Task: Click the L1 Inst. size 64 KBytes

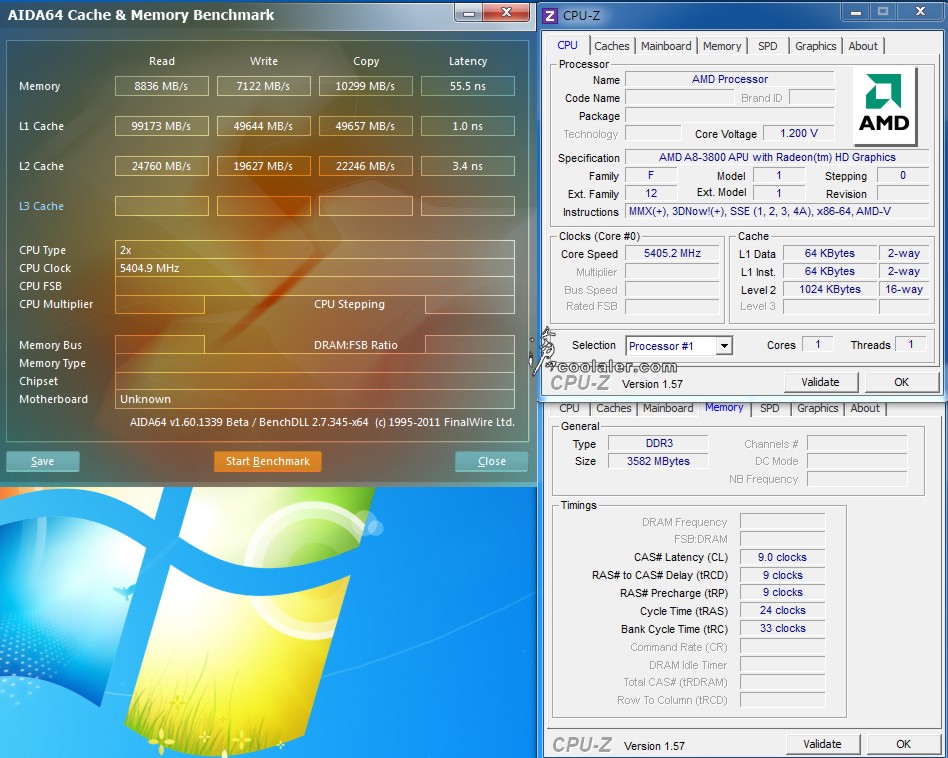Action: click(x=830, y=271)
